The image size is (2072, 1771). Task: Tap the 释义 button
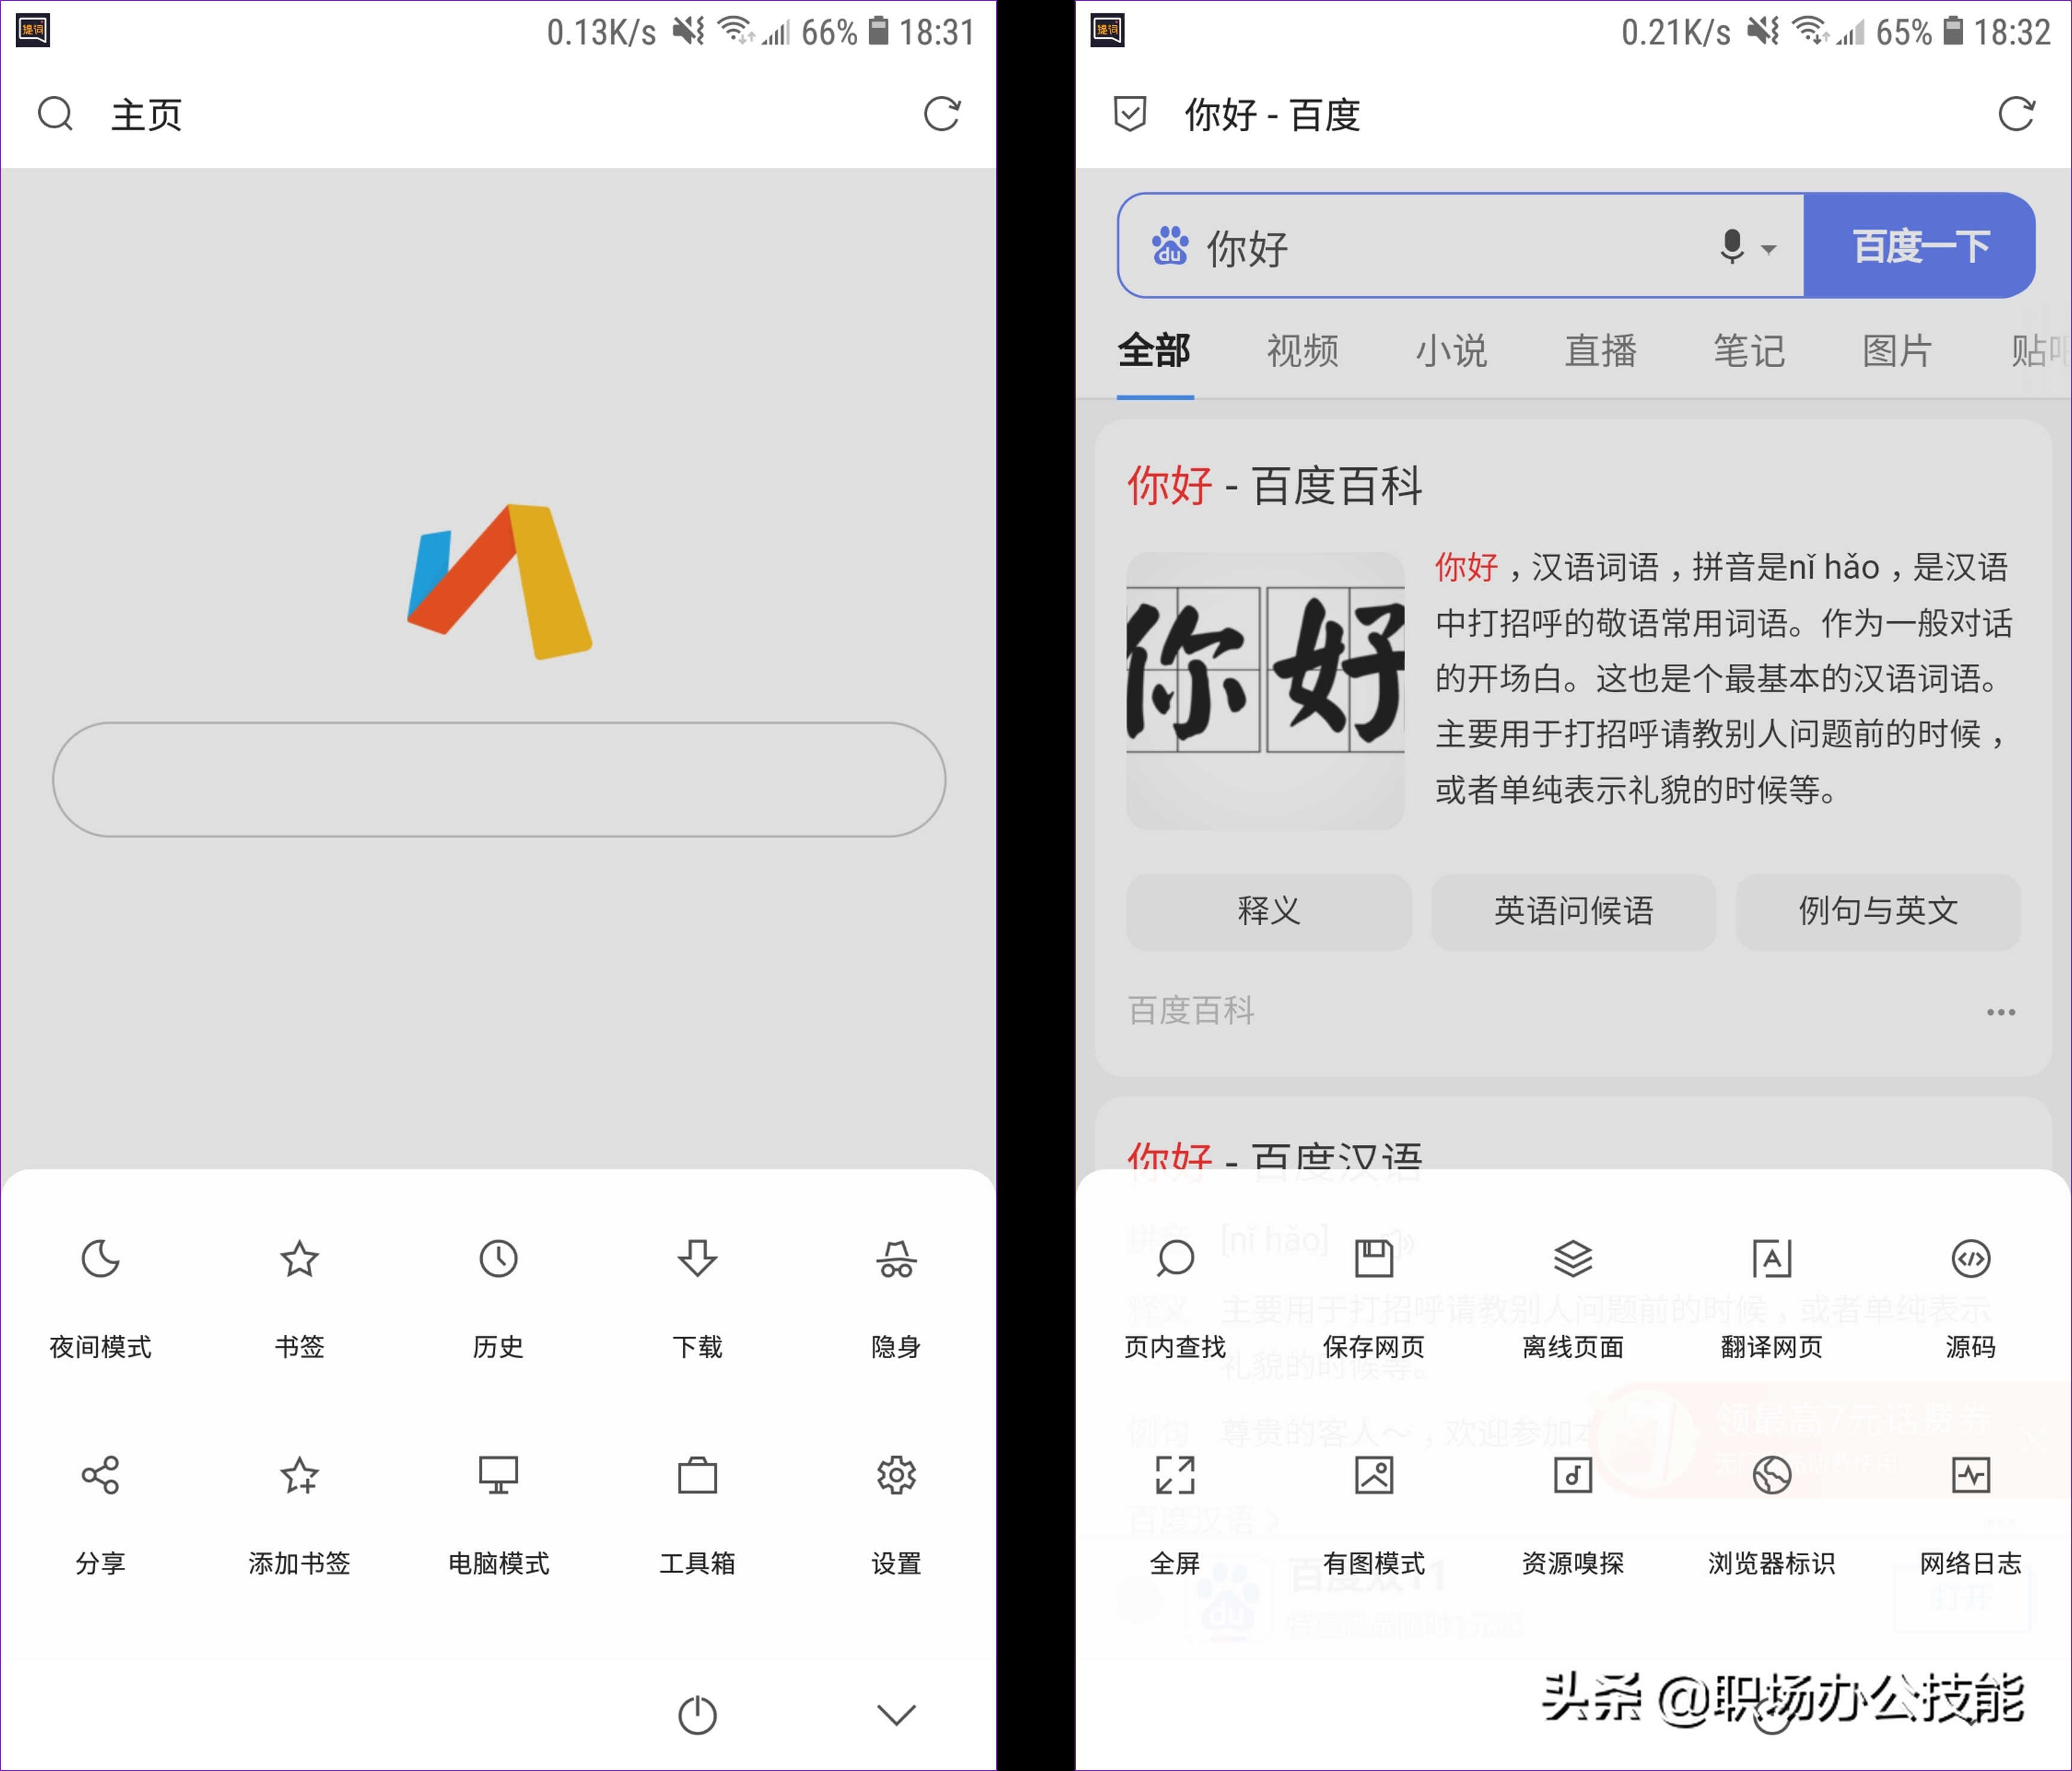pyautogui.click(x=1269, y=911)
